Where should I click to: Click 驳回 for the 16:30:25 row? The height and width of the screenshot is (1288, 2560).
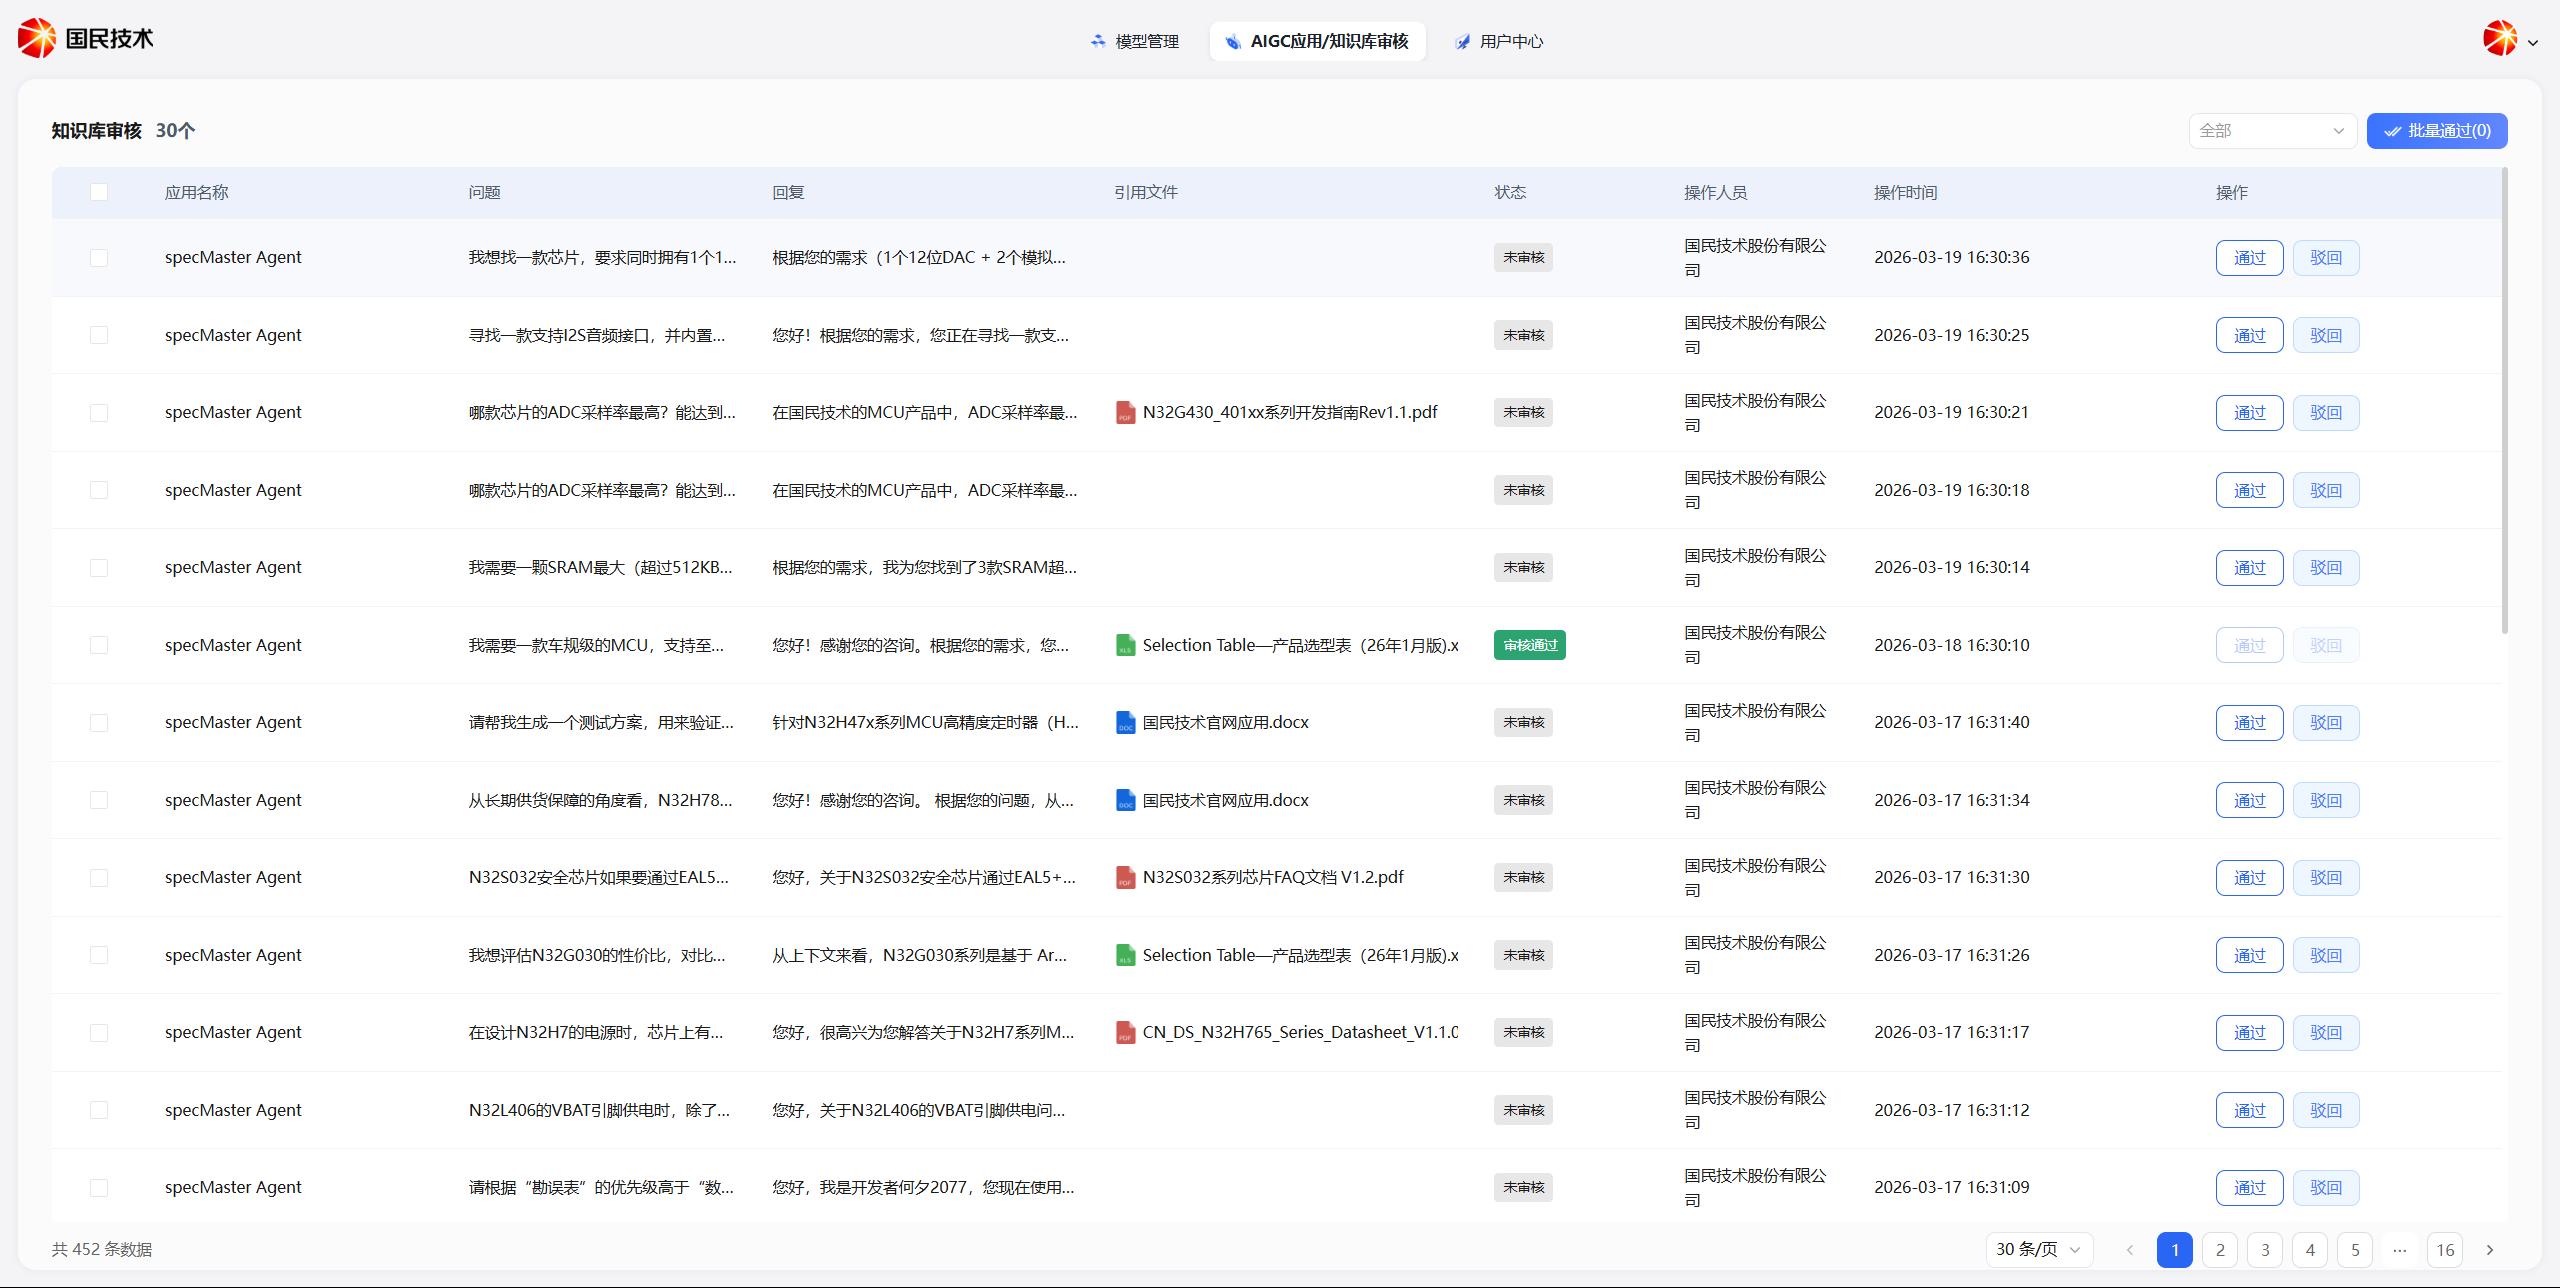pyautogui.click(x=2326, y=335)
